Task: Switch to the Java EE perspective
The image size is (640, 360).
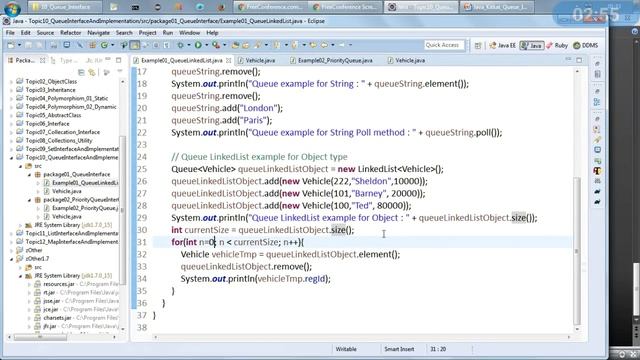Action: coord(502,45)
